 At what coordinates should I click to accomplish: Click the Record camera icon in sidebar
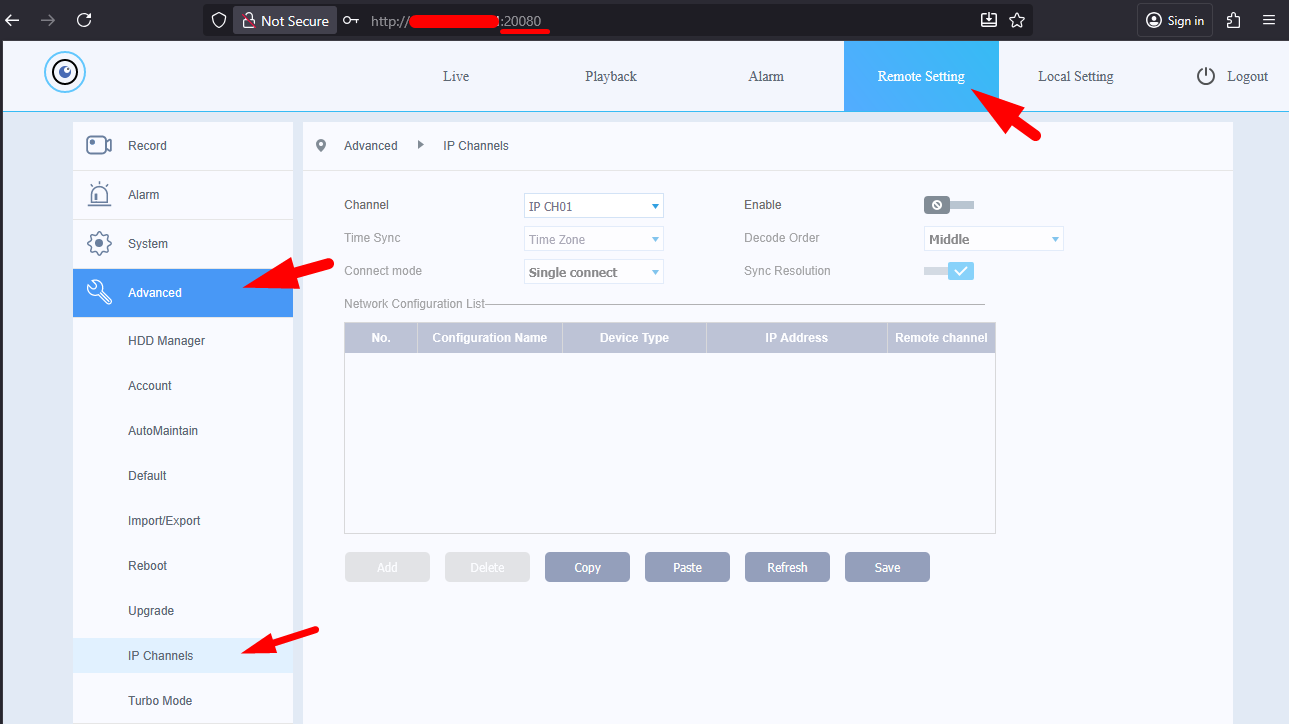[99, 145]
